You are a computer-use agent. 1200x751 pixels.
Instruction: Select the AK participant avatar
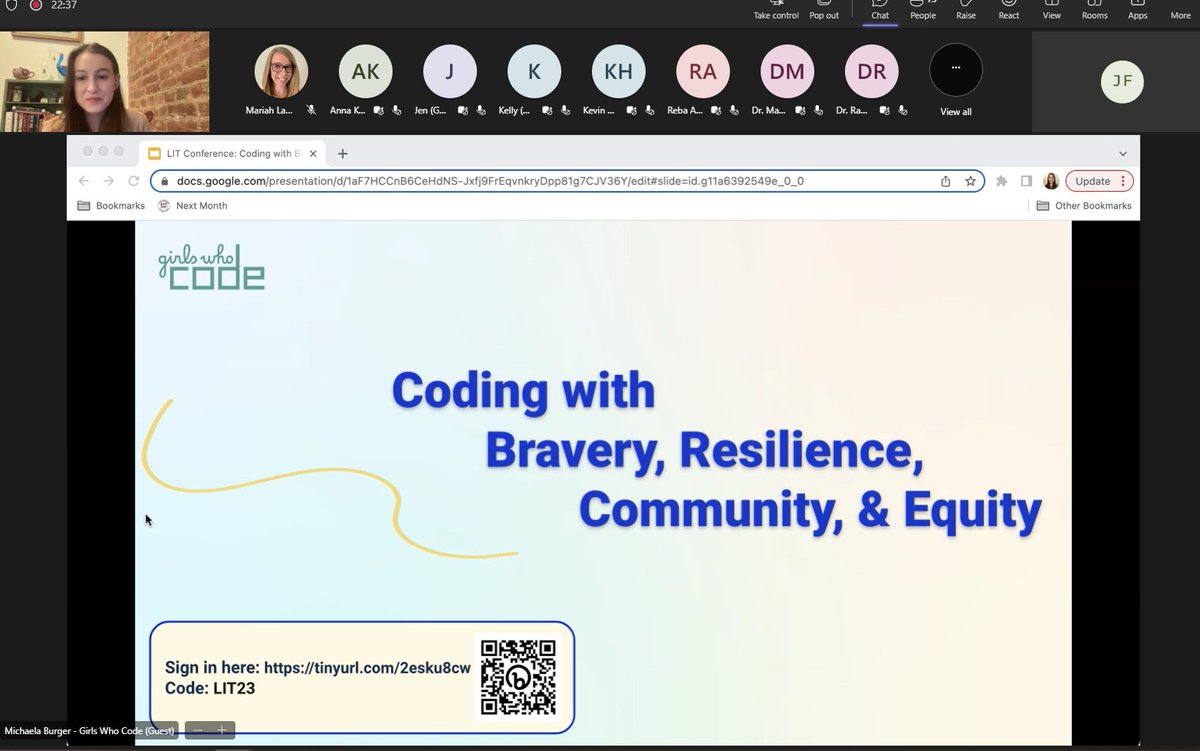(365, 71)
